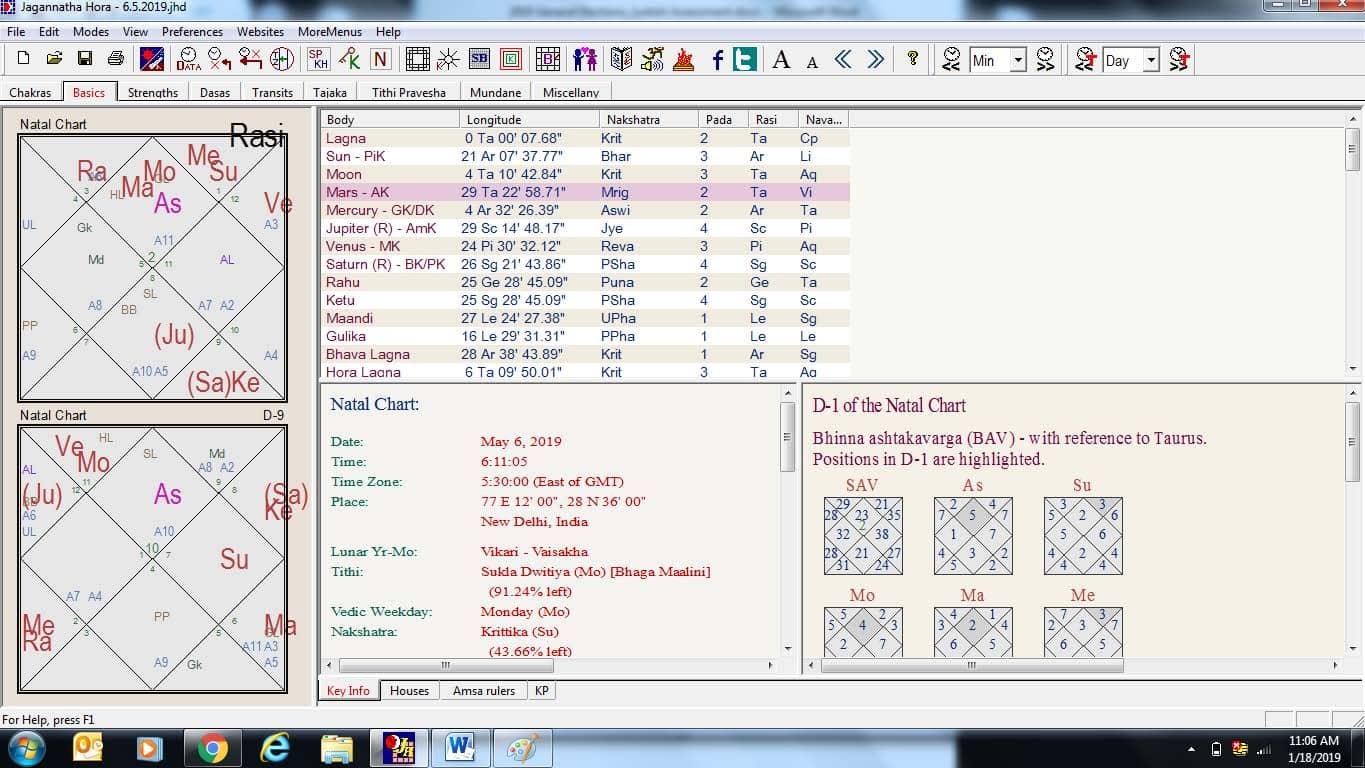Select the Mars - AK row

[585, 192]
